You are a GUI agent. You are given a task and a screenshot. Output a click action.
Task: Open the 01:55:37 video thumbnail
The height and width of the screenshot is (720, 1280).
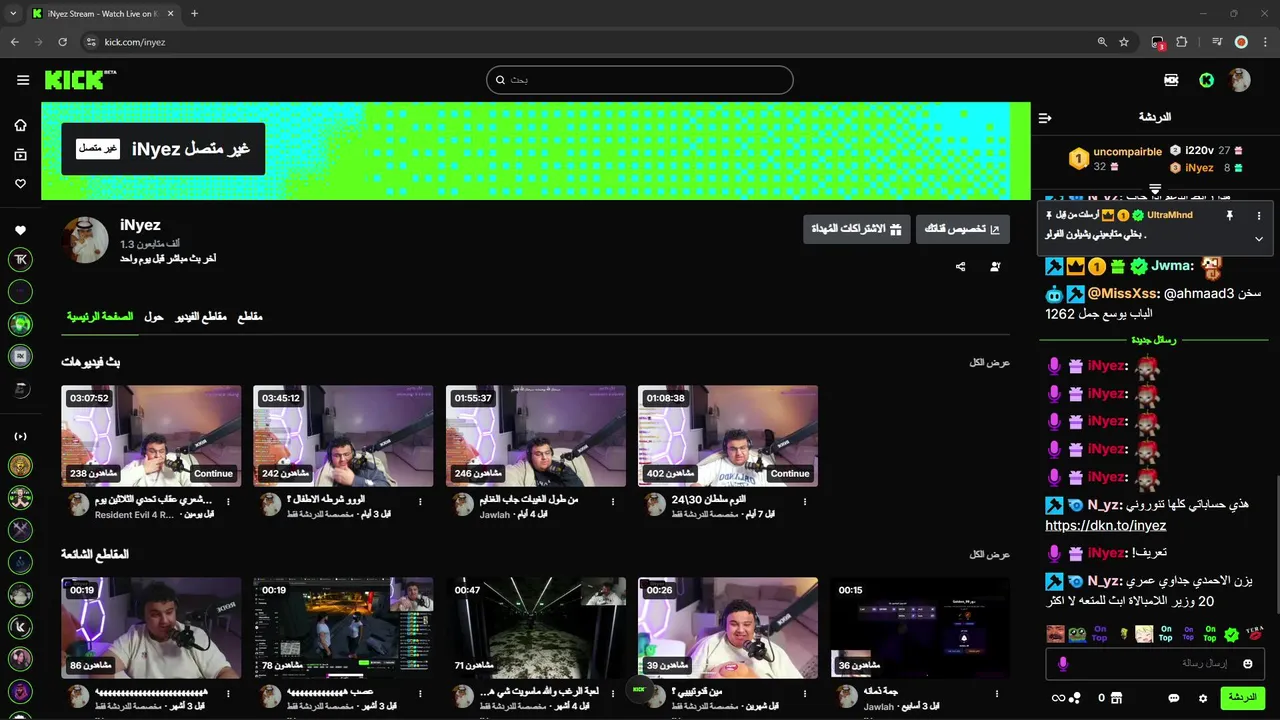(x=536, y=436)
